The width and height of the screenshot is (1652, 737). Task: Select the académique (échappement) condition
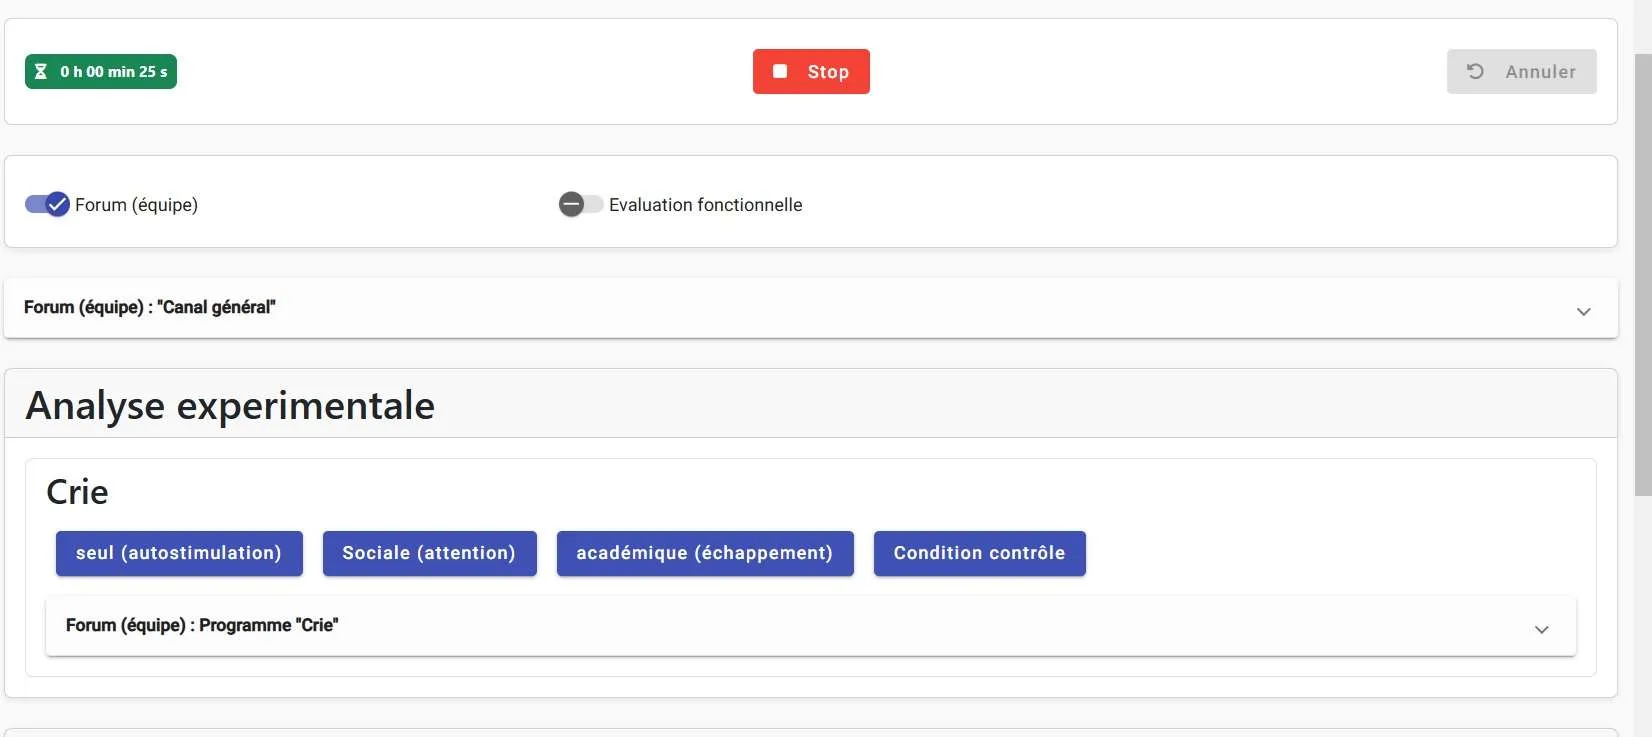coord(705,553)
